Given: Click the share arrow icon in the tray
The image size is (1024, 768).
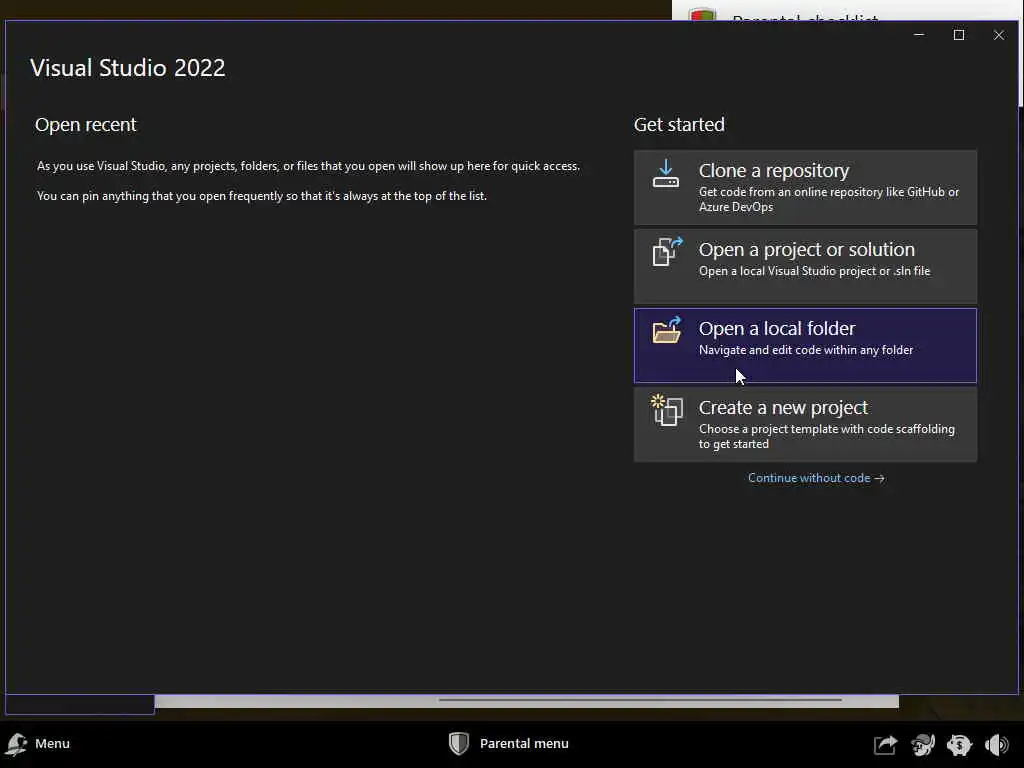Looking at the screenshot, I should click(886, 744).
